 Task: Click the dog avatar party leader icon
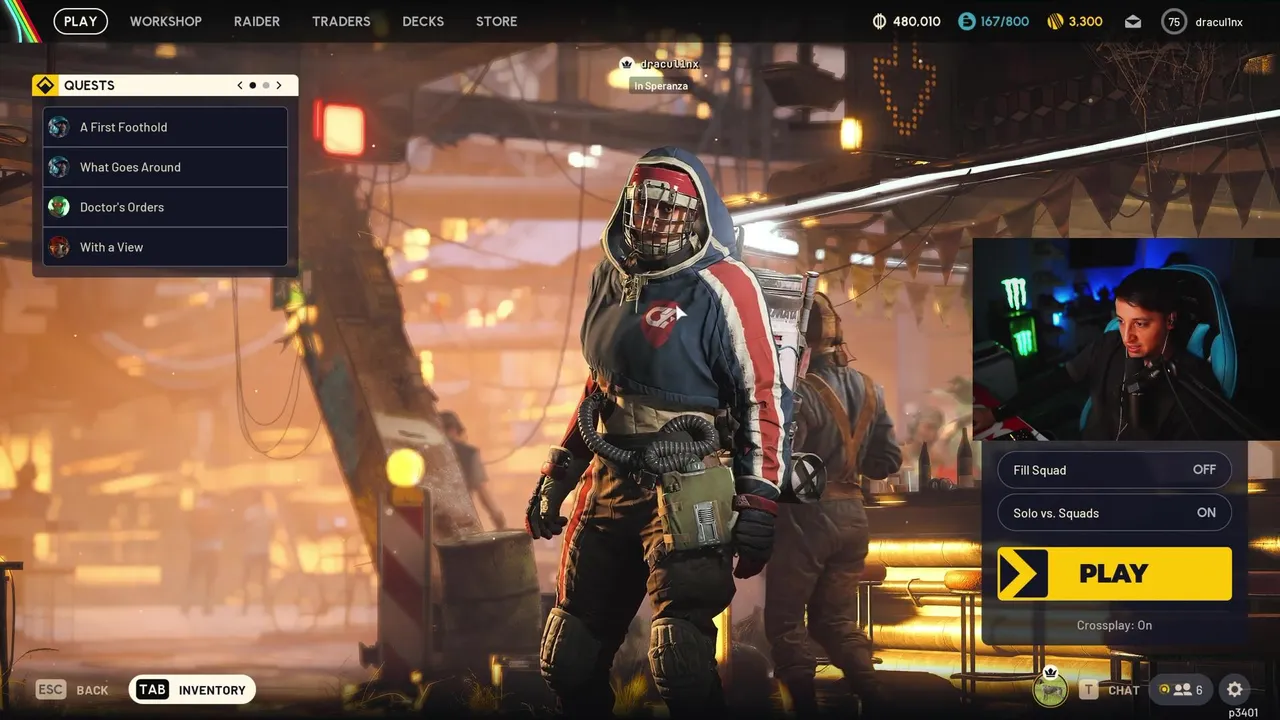coord(1050,689)
